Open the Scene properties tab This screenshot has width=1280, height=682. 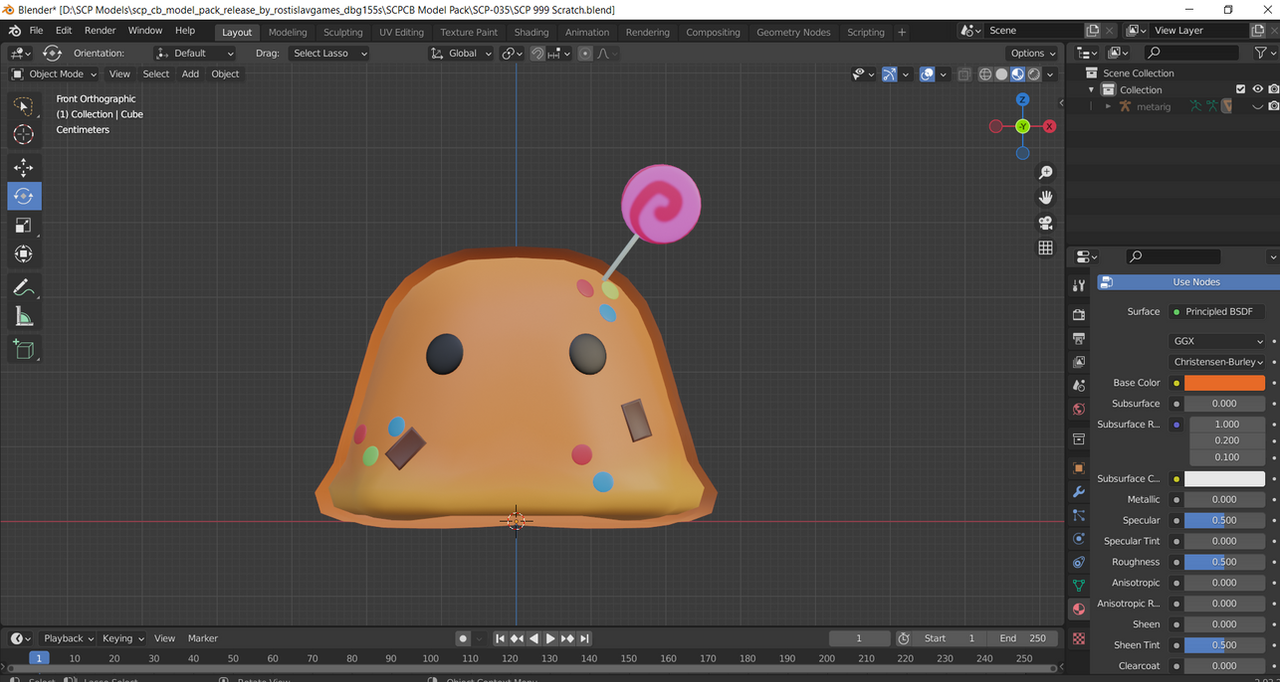[x=1079, y=385]
